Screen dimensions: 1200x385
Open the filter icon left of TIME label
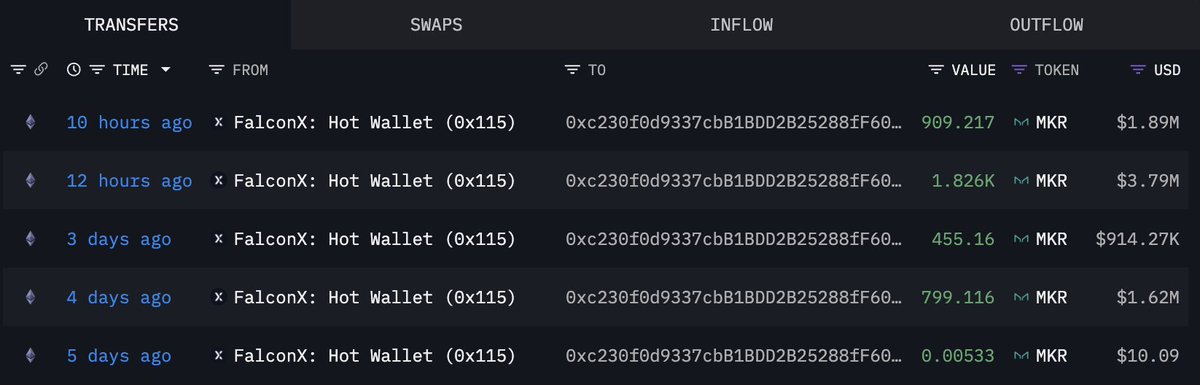[97, 70]
